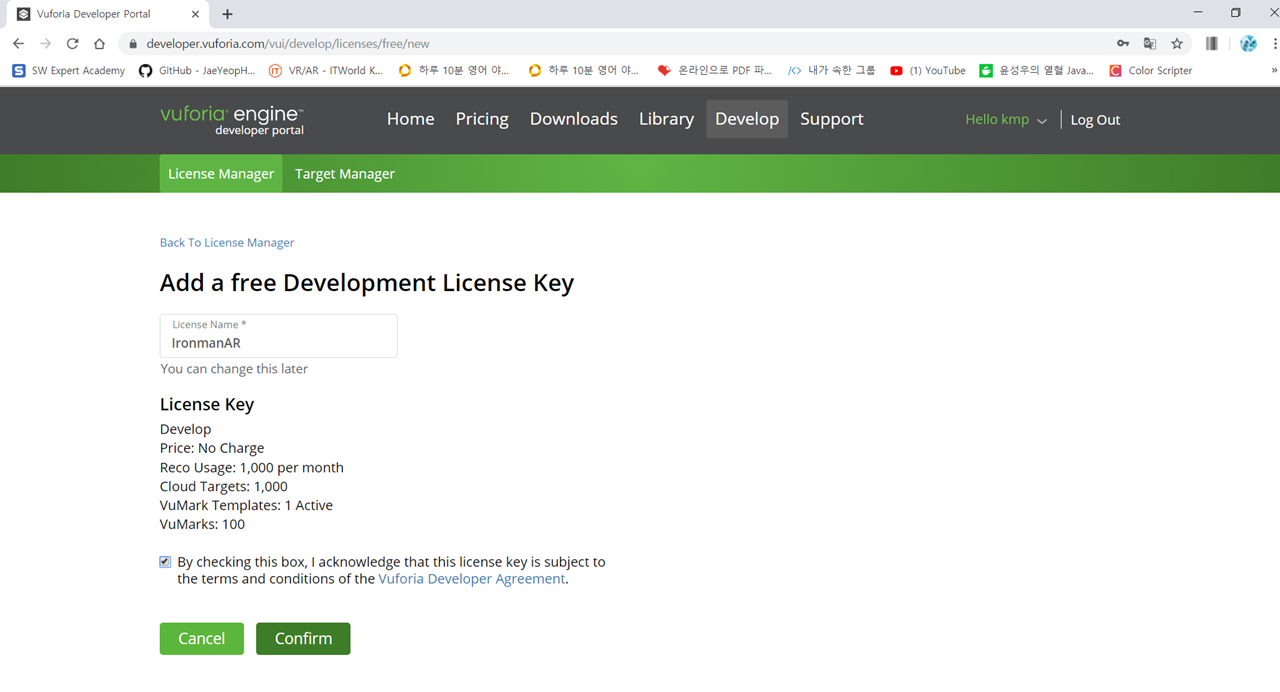Image resolution: width=1280 pixels, height=692 pixels.
Task: Confirm the new license key
Action: tap(303, 639)
